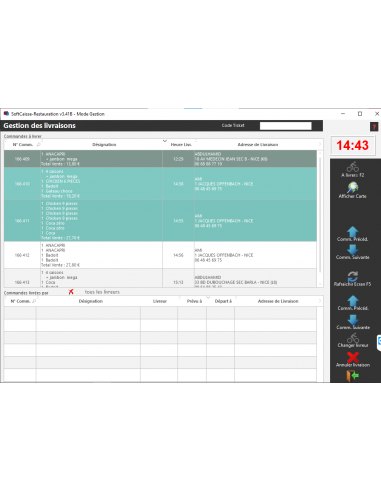Click the Livreur column header
This screenshot has width=381, height=492.
160,301
